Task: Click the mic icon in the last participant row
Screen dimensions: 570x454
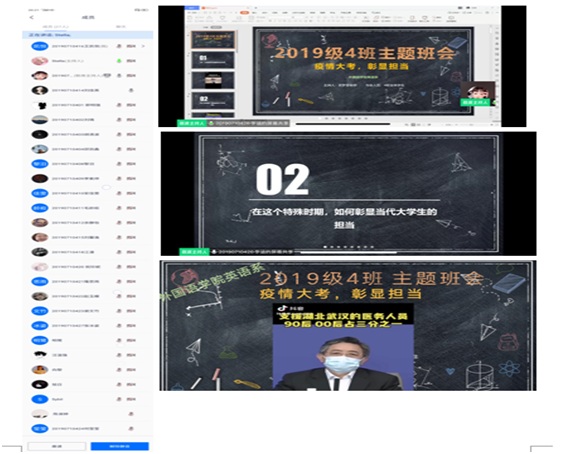Action: (131, 429)
